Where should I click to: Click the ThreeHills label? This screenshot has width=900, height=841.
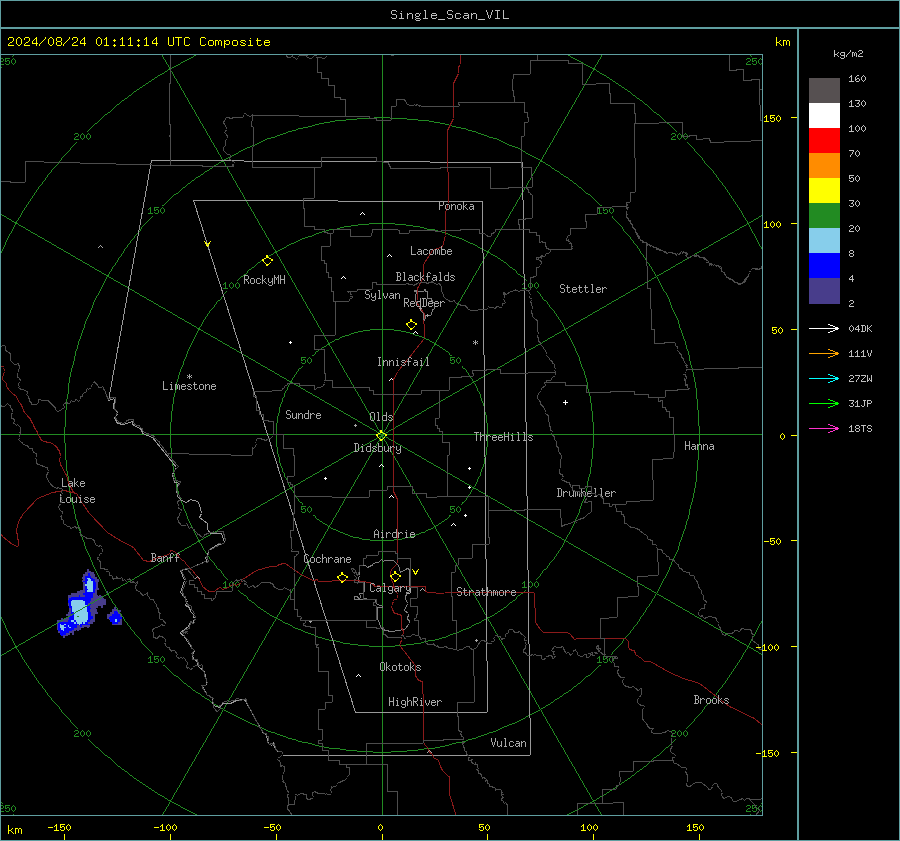click(503, 437)
